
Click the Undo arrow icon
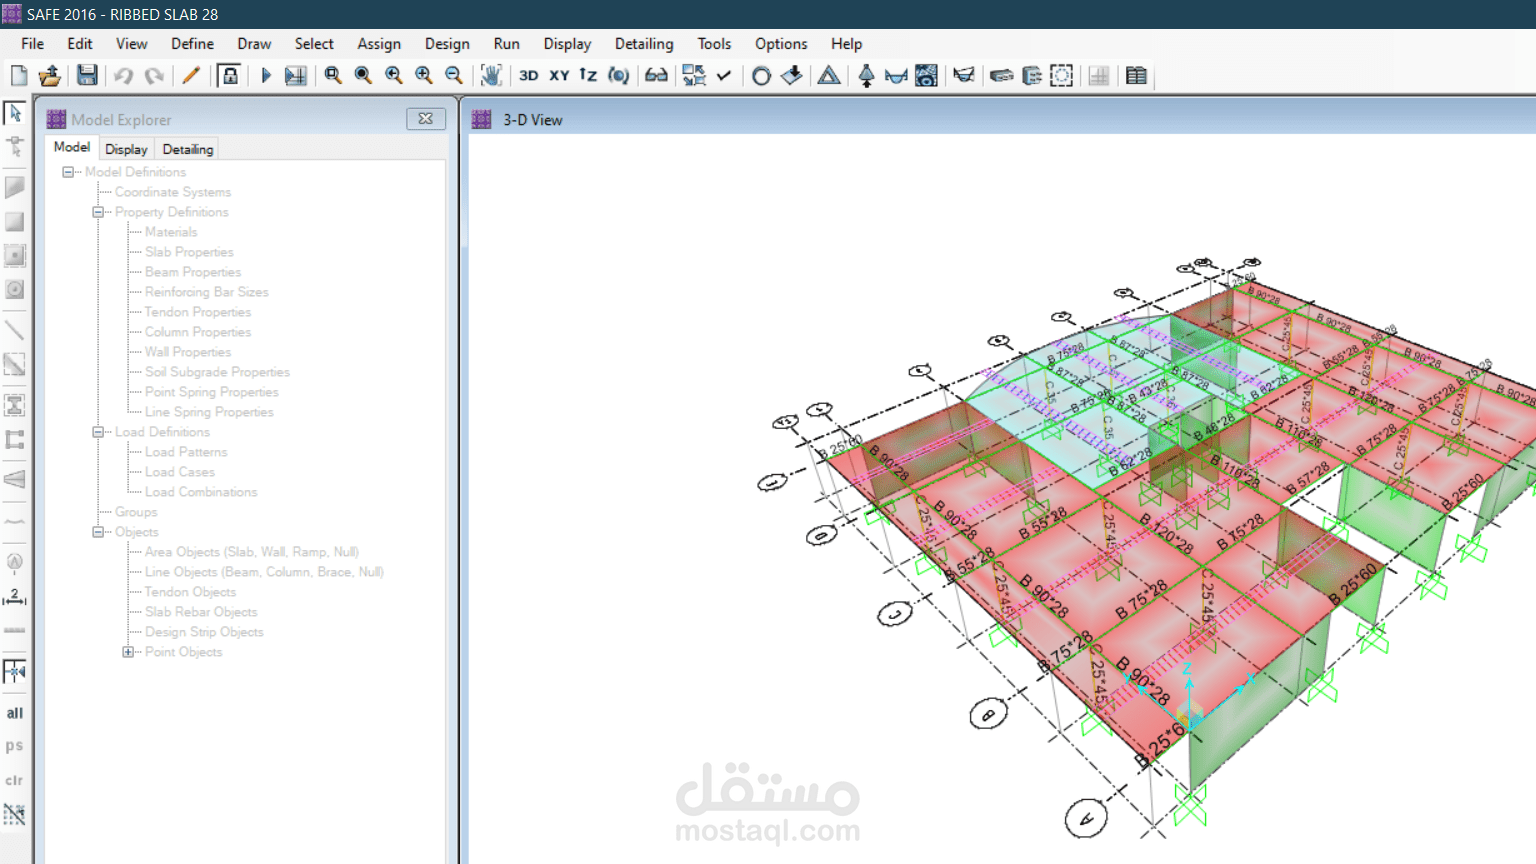click(123, 76)
